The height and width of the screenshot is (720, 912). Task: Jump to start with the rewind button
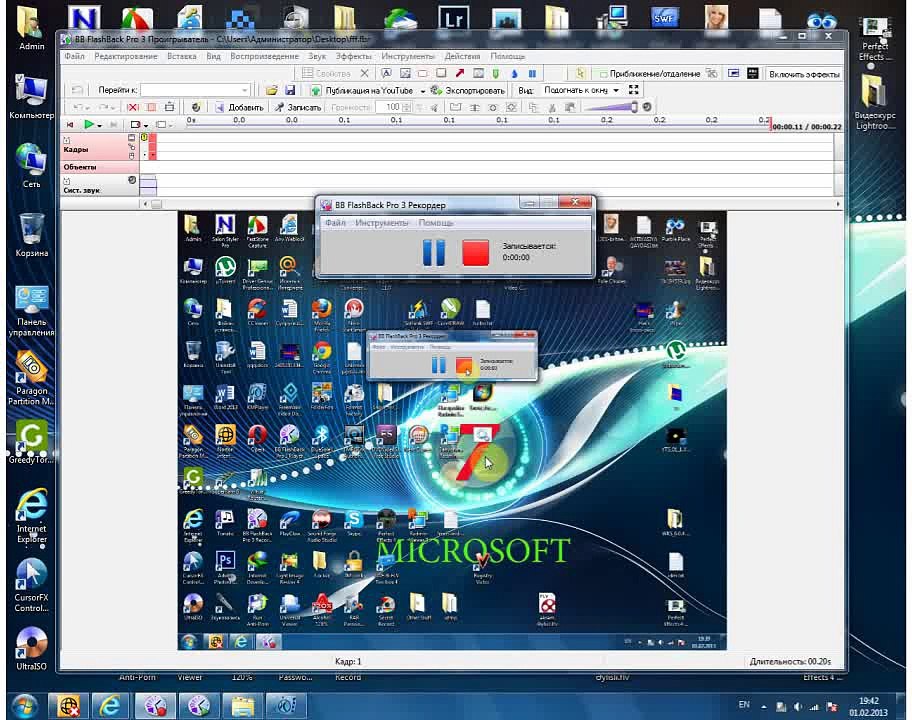70,124
